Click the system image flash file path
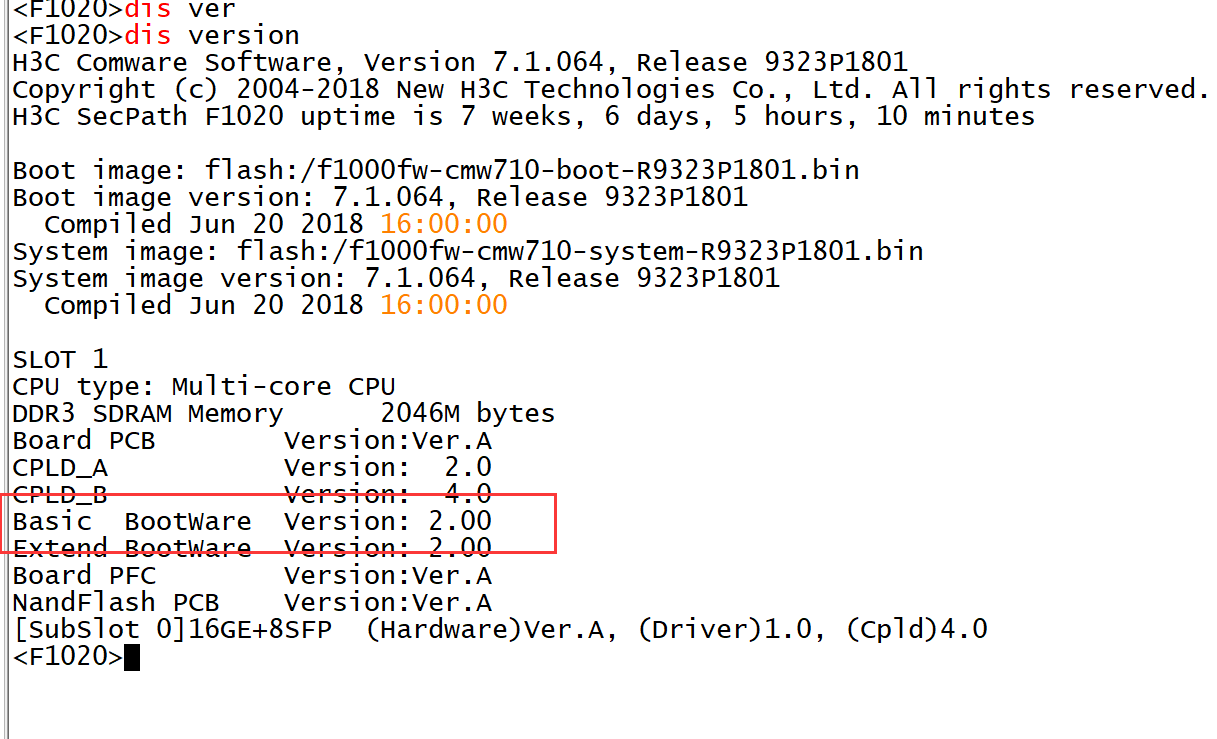1217x739 pixels. pyautogui.click(x=580, y=250)
